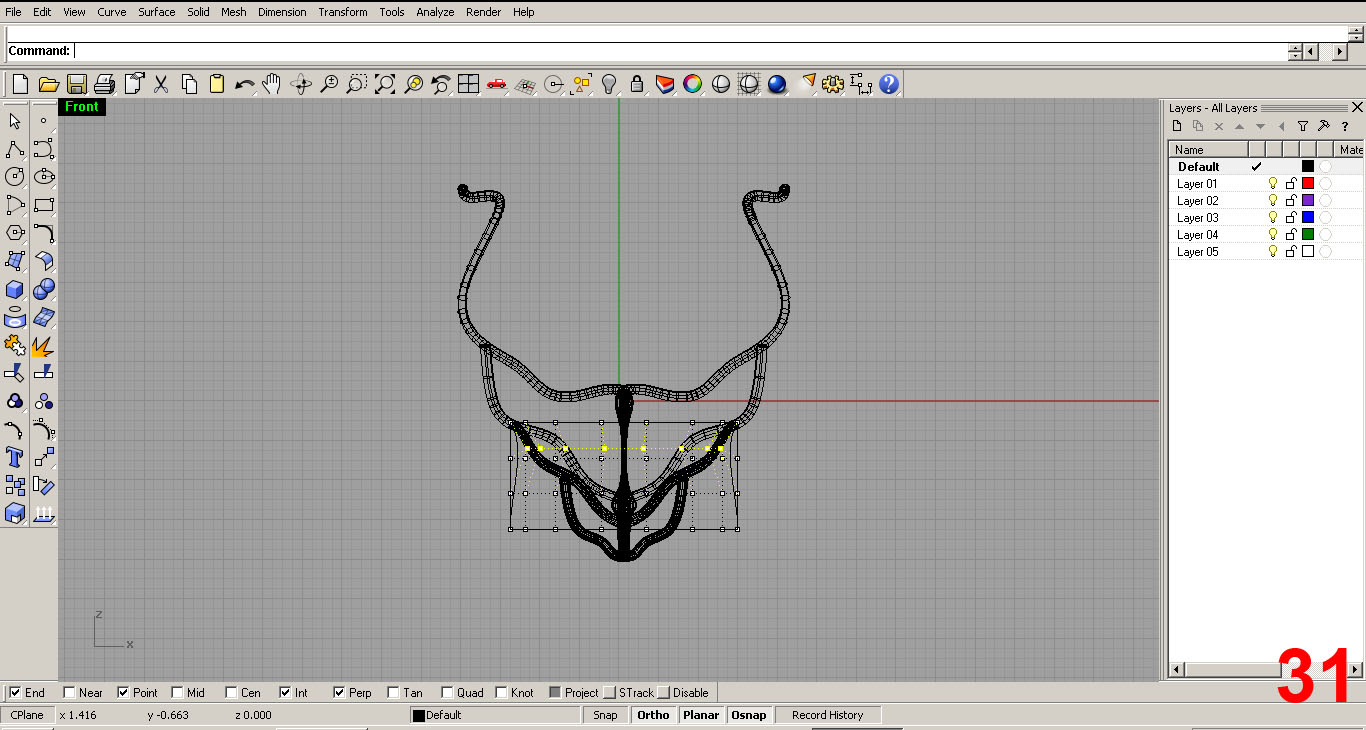Viewport: 1366px width, 730px height.
Task: Toggle the End osnap checkbox
Action: 15,692
